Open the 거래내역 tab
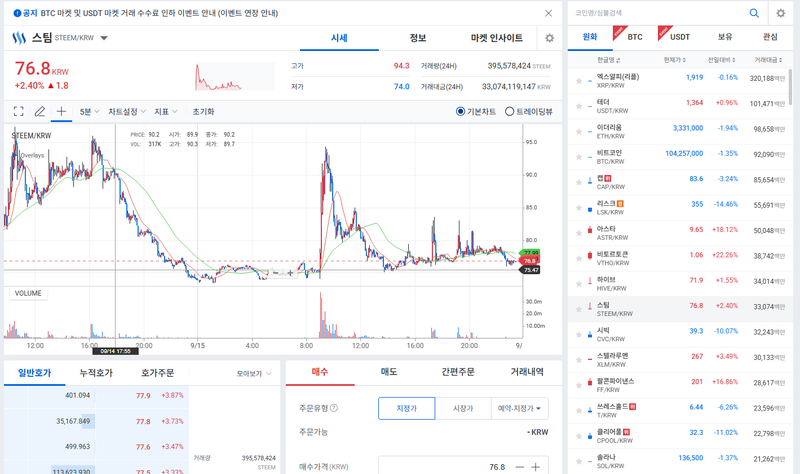The height and width of the screenshot is (474, 800). click(527, 372)
